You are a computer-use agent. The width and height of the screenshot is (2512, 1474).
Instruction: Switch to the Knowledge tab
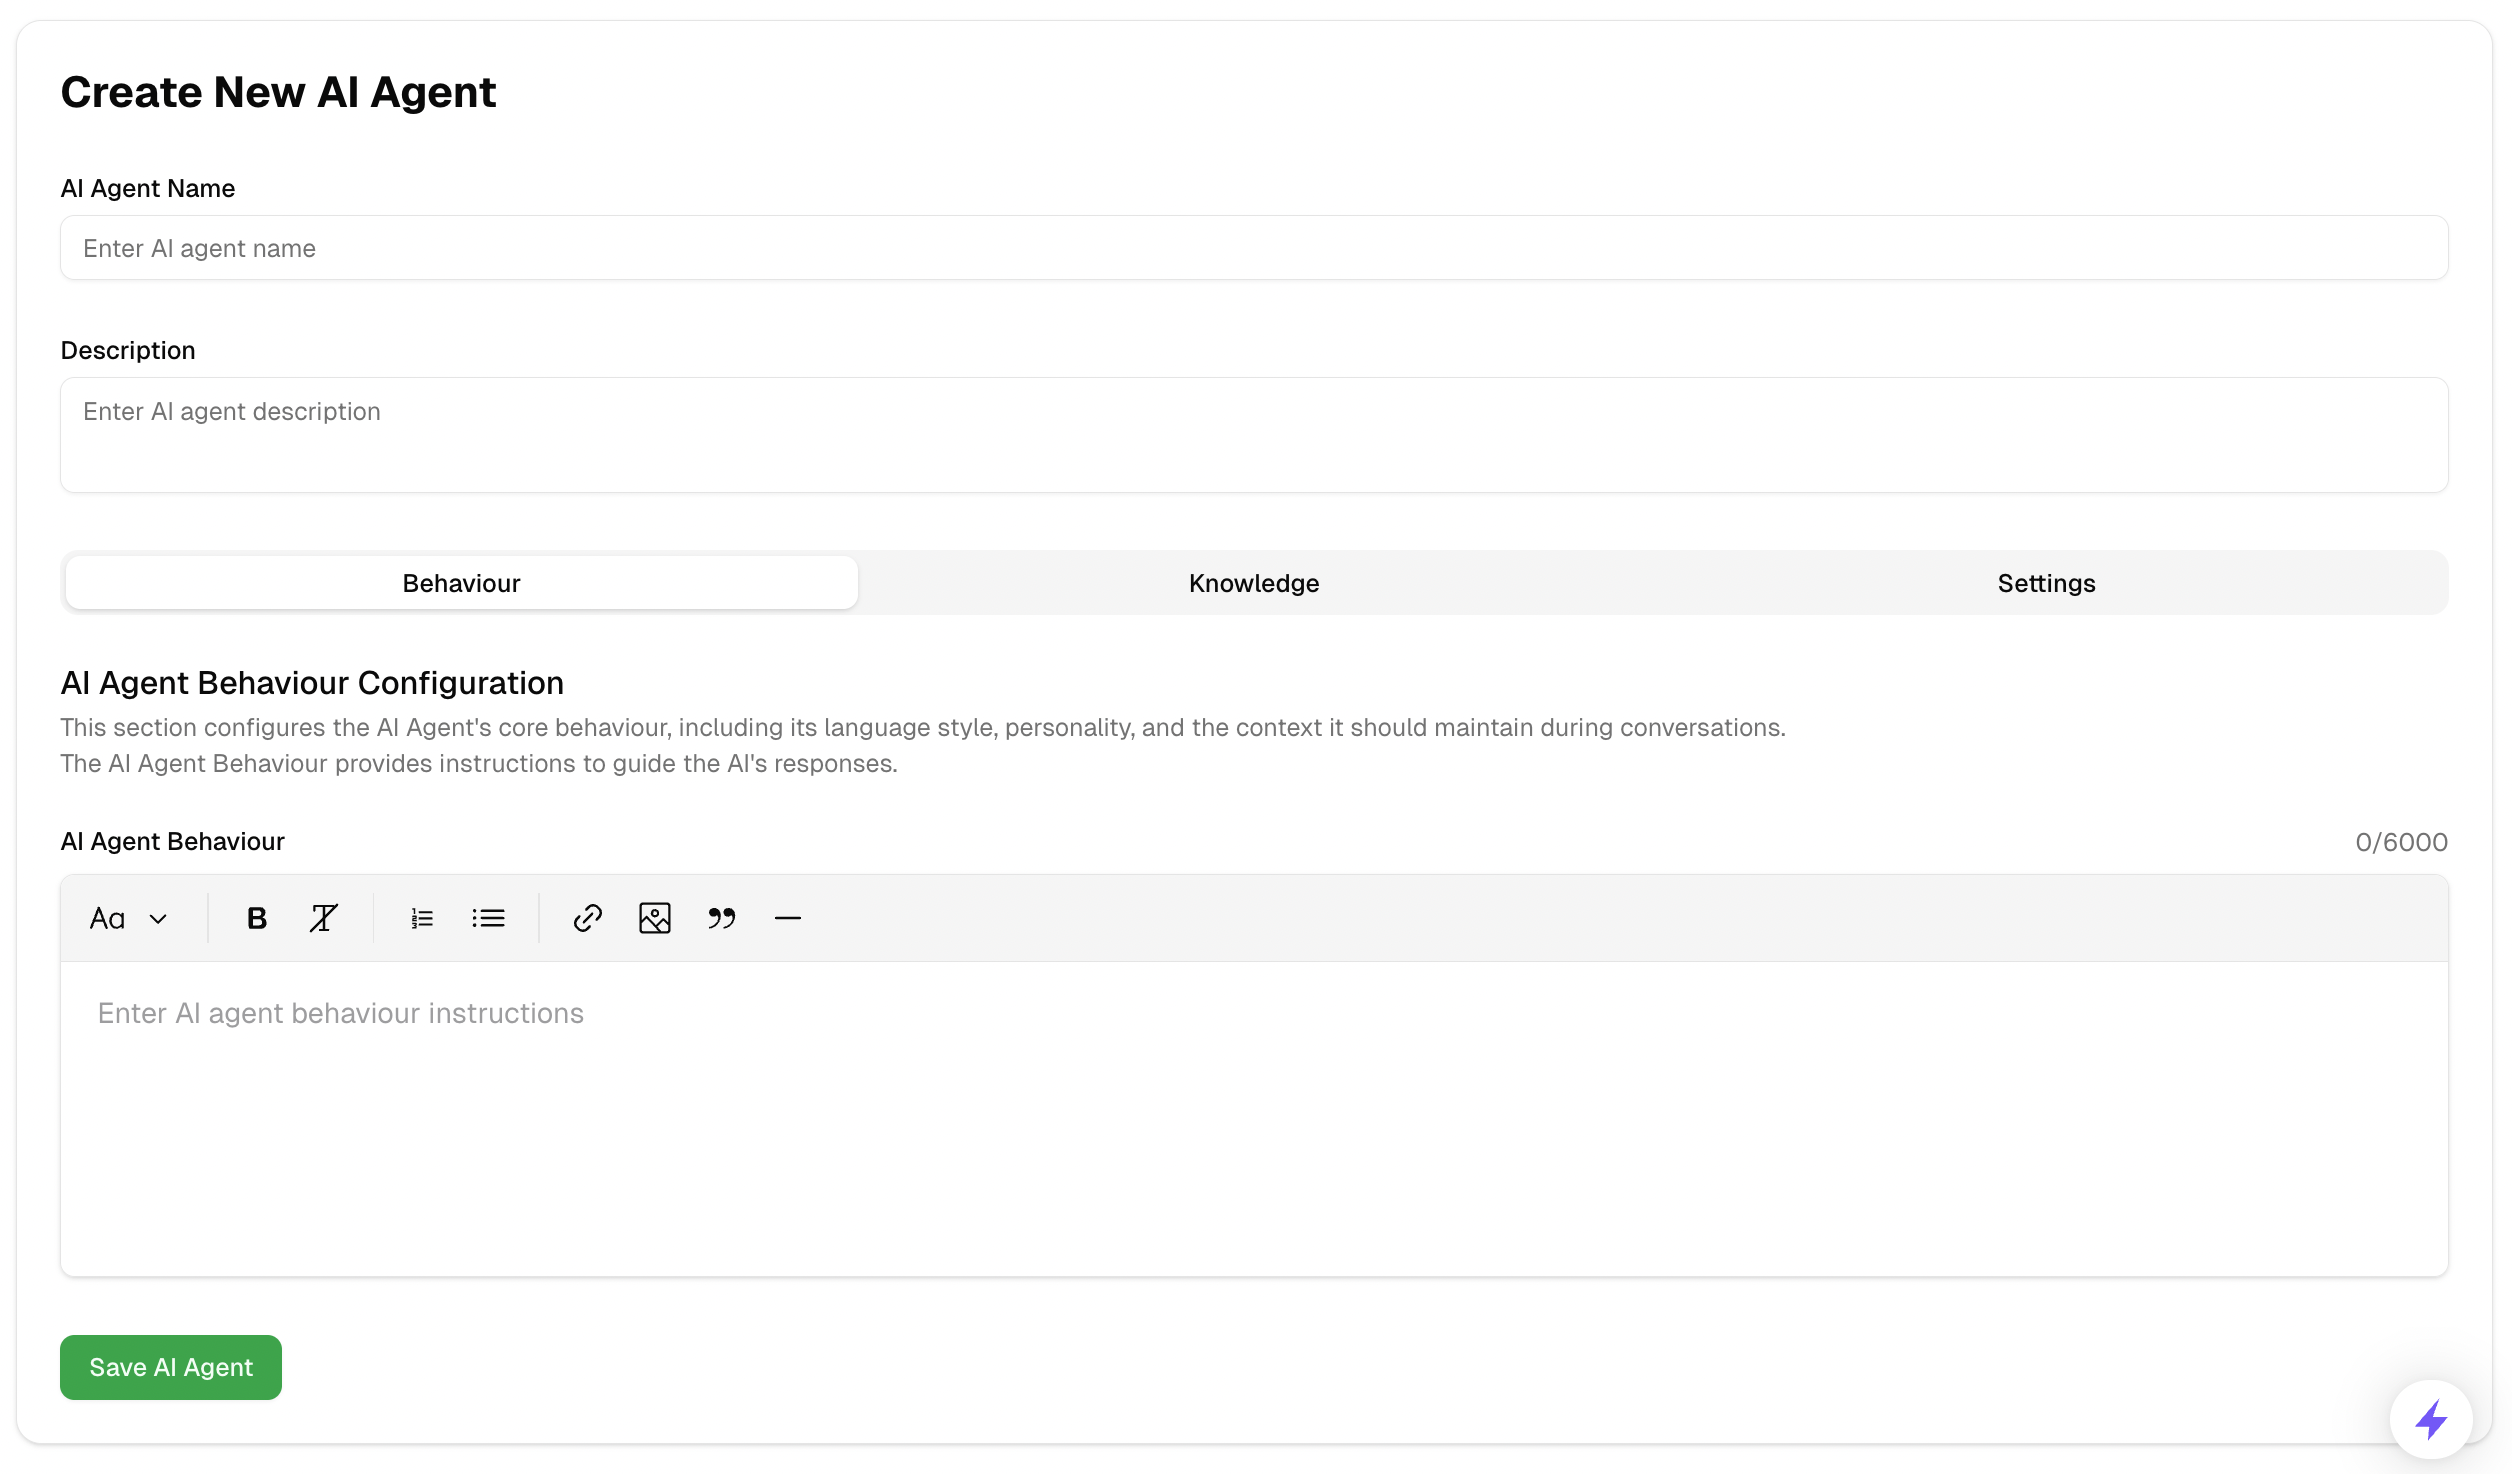point(1254,583)
